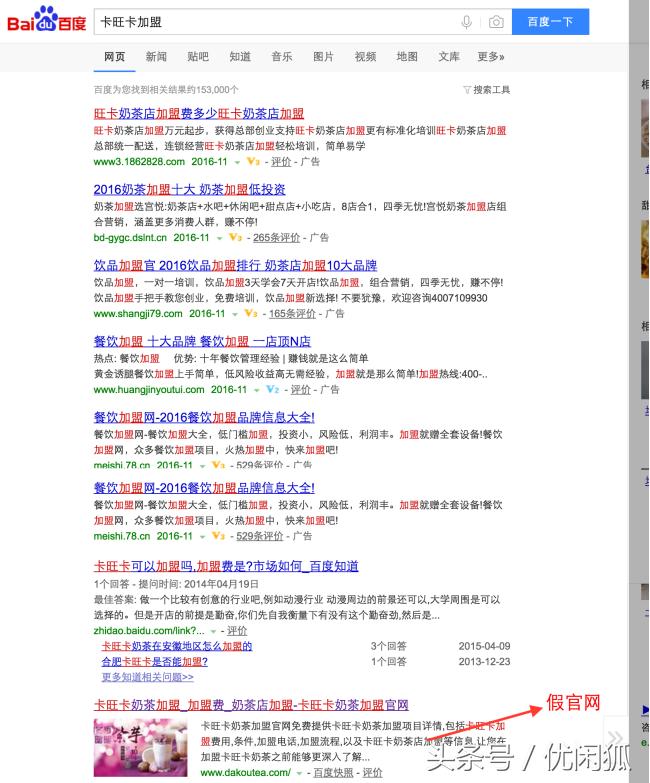Click the 百度一下 search button
650x783 pixels.
coord(550,21)
